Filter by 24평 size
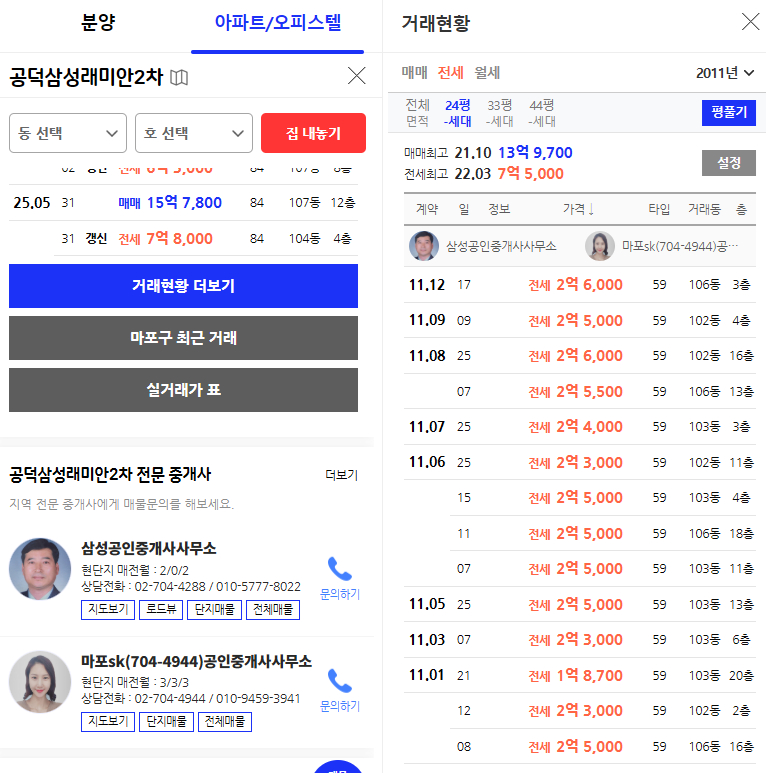Viewport: 766px width, 773px height. 457,113
